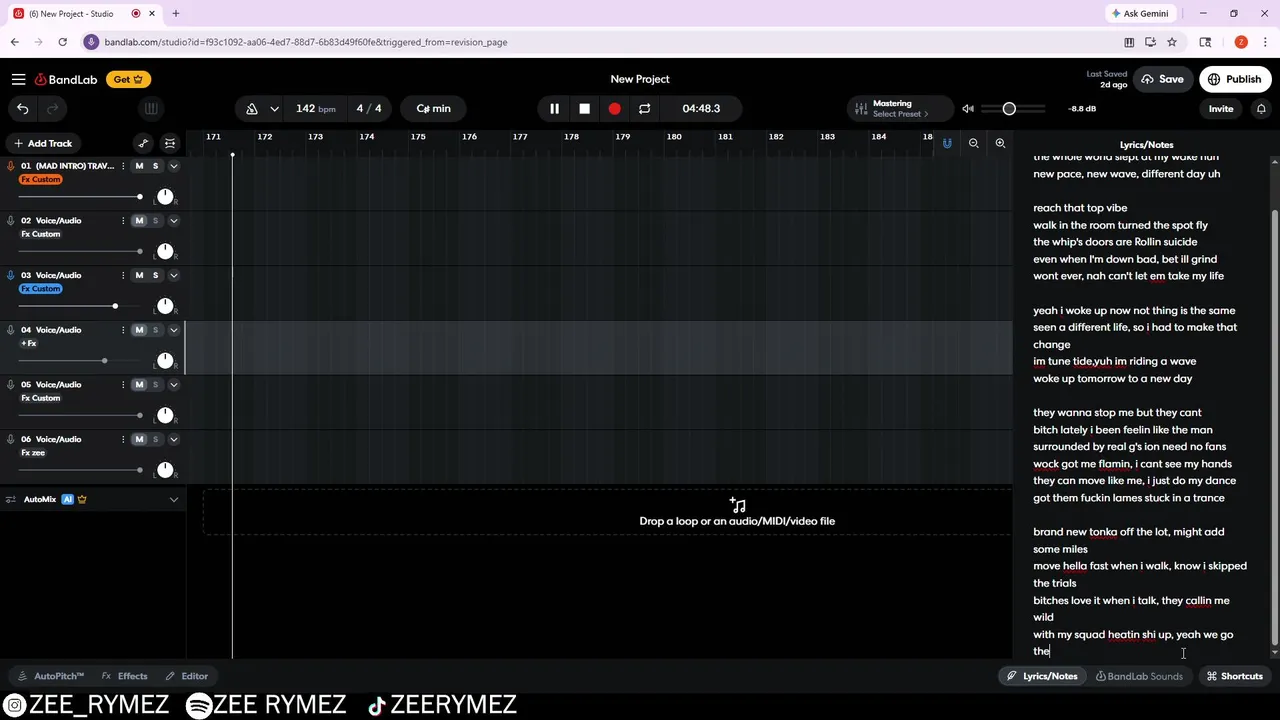The width and height of the screenshot is (1280, 720).
Task: Save the project
Action: tap(1162, 79)
